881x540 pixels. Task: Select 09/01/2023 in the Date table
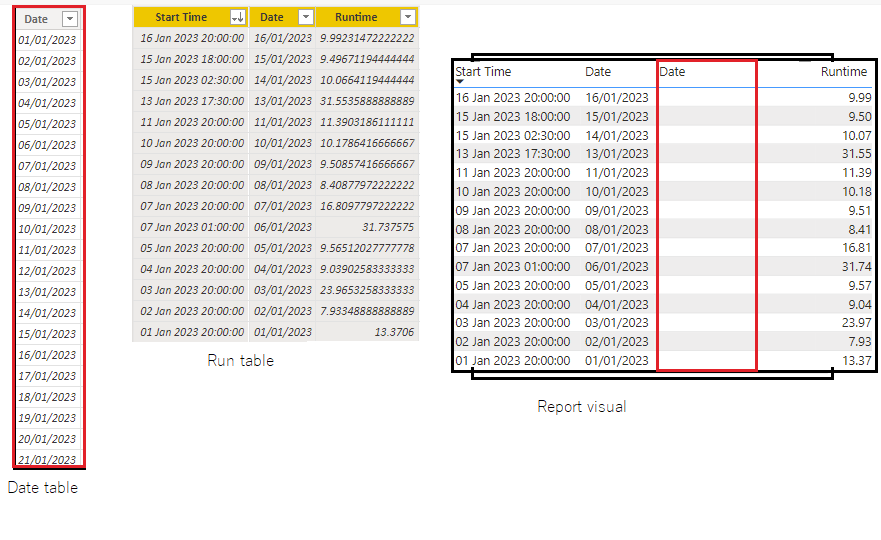point(47,208)
